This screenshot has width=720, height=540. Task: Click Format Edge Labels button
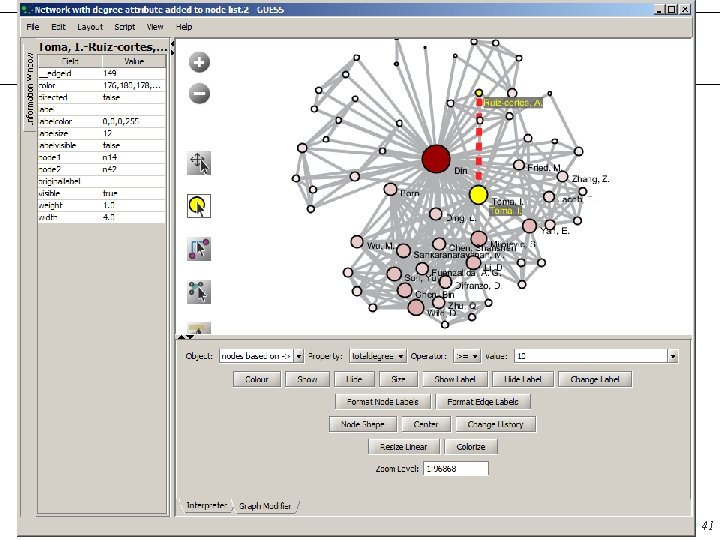tap(483, 402)
